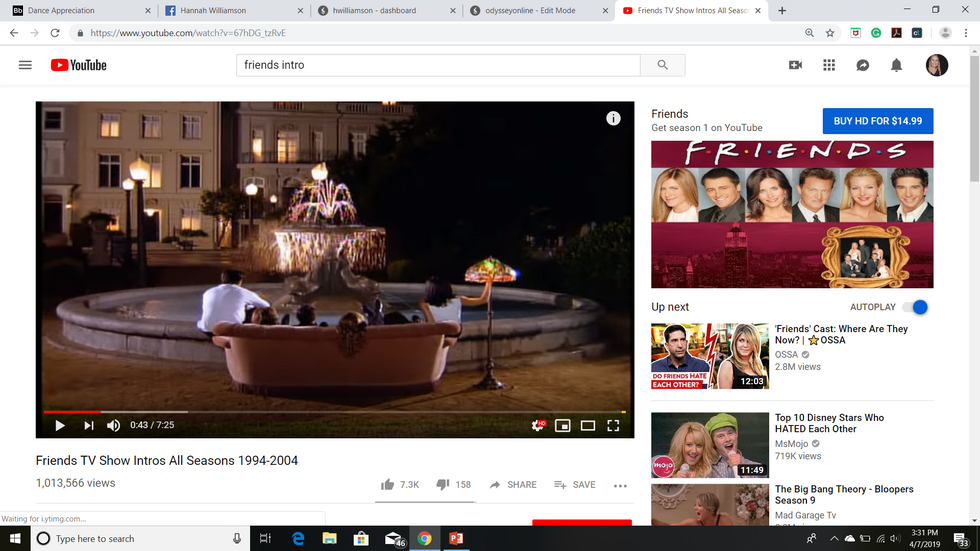Click the YouTube logo
The height and width of the screenshot is (551, 980).
coord(79,65)
